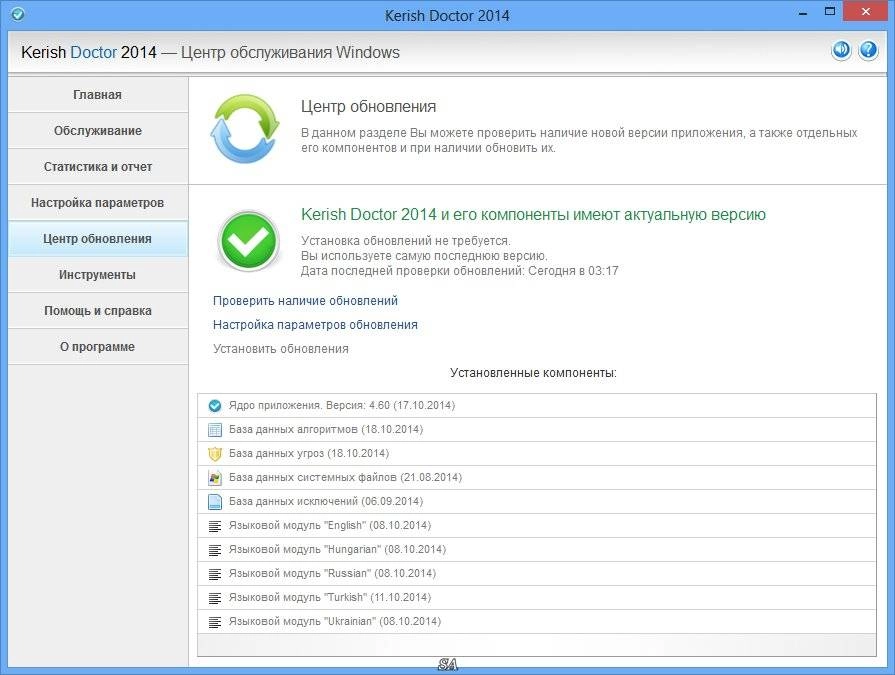895x675 pixels.
Task: Select Центр обновления in sidebar
Action: click(x=98, y=239)
